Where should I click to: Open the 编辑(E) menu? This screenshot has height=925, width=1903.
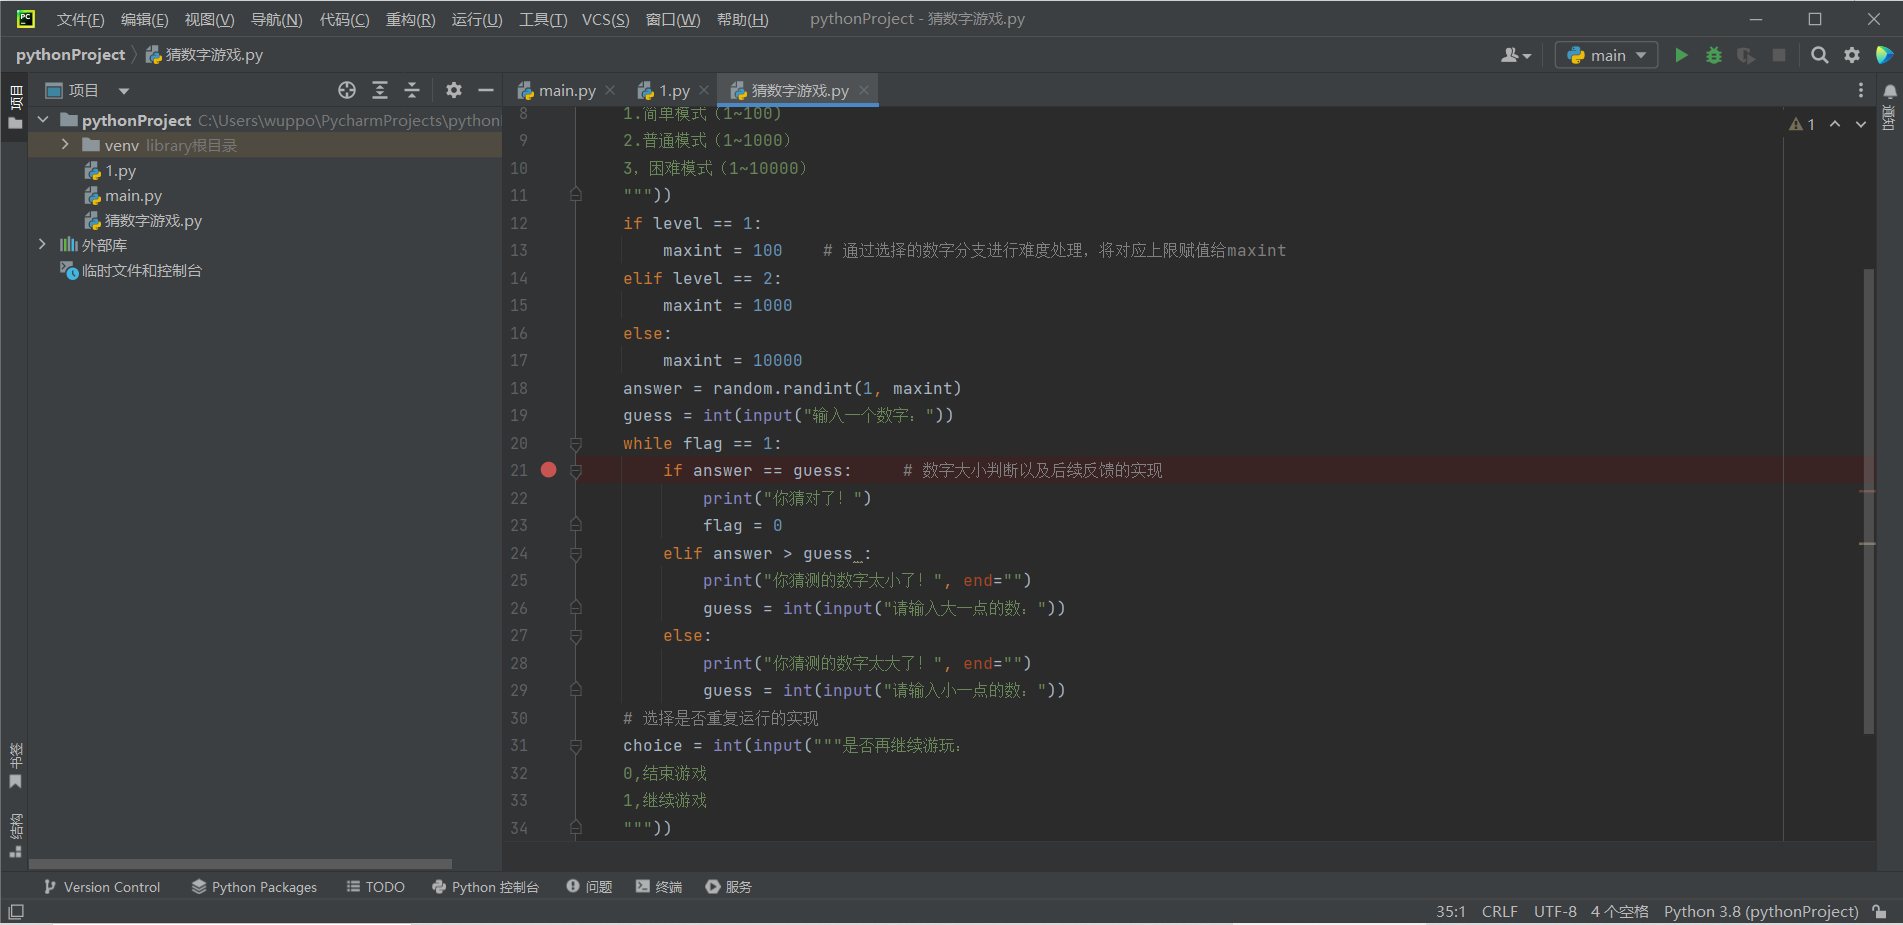click(x=145, y=19)
